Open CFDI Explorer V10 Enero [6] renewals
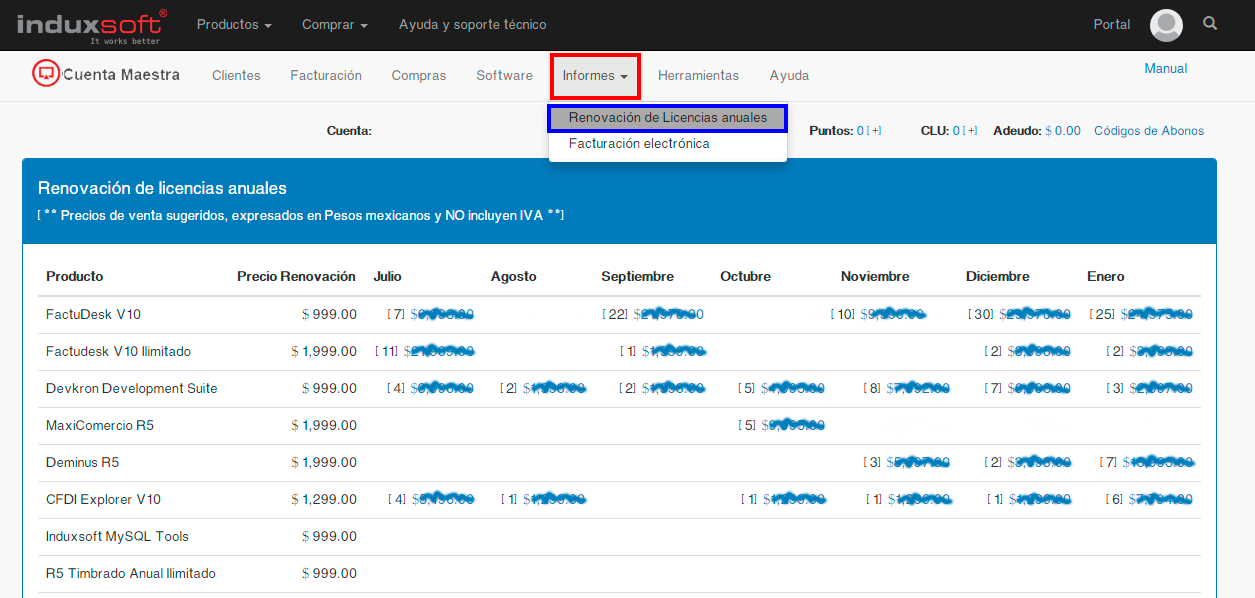 pyautogui.click(x=1149, y=500)
